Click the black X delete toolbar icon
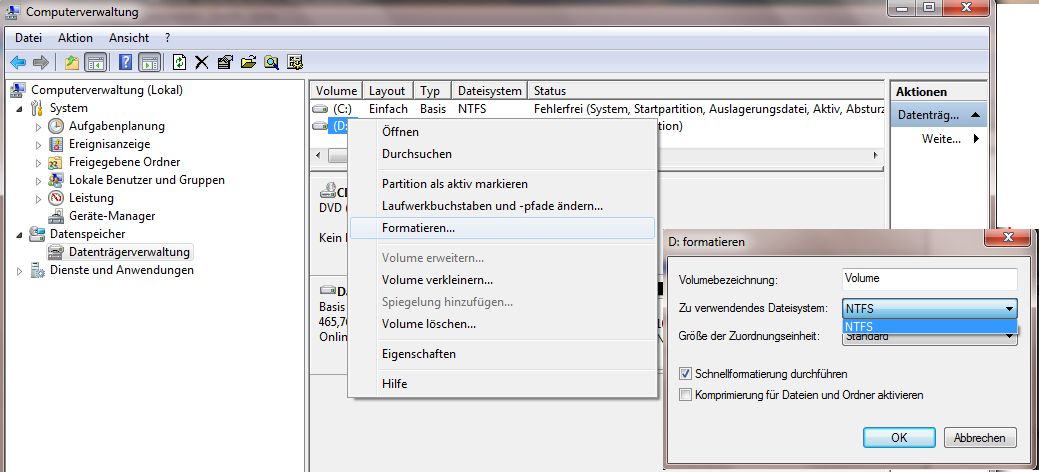This screenshot has height=472, width=1039. coord(201,62)
